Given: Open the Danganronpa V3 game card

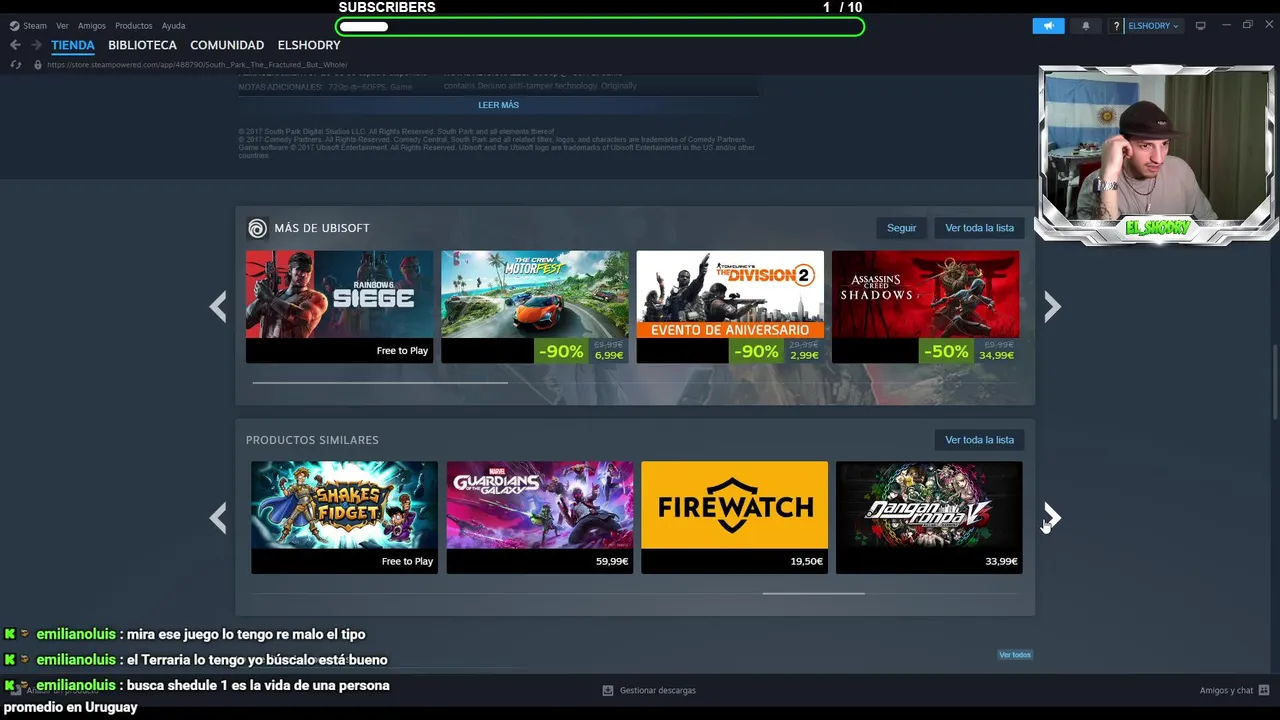Looking at the screenshot, I should [x=929, y=517].
